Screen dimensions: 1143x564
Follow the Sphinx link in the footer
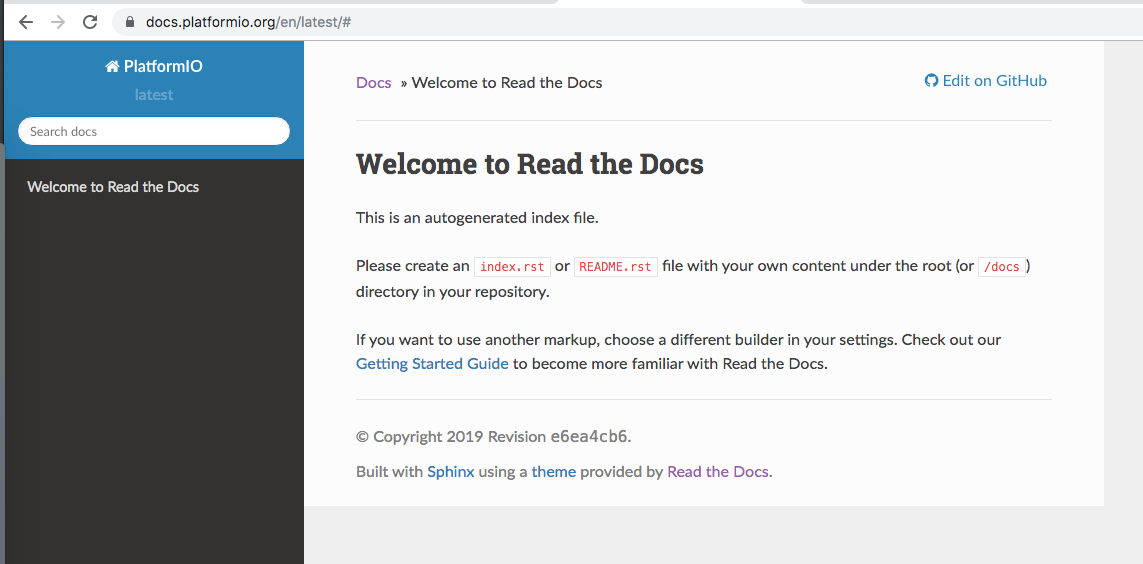coord(450,471)
